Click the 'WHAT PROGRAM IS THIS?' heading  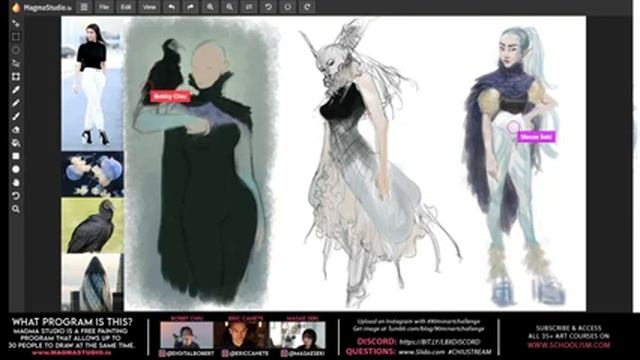coord(72,322)
